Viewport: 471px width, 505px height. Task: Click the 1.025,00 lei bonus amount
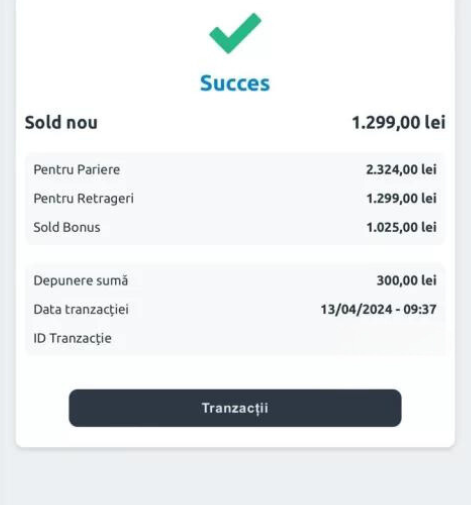[x=401, y=227]
